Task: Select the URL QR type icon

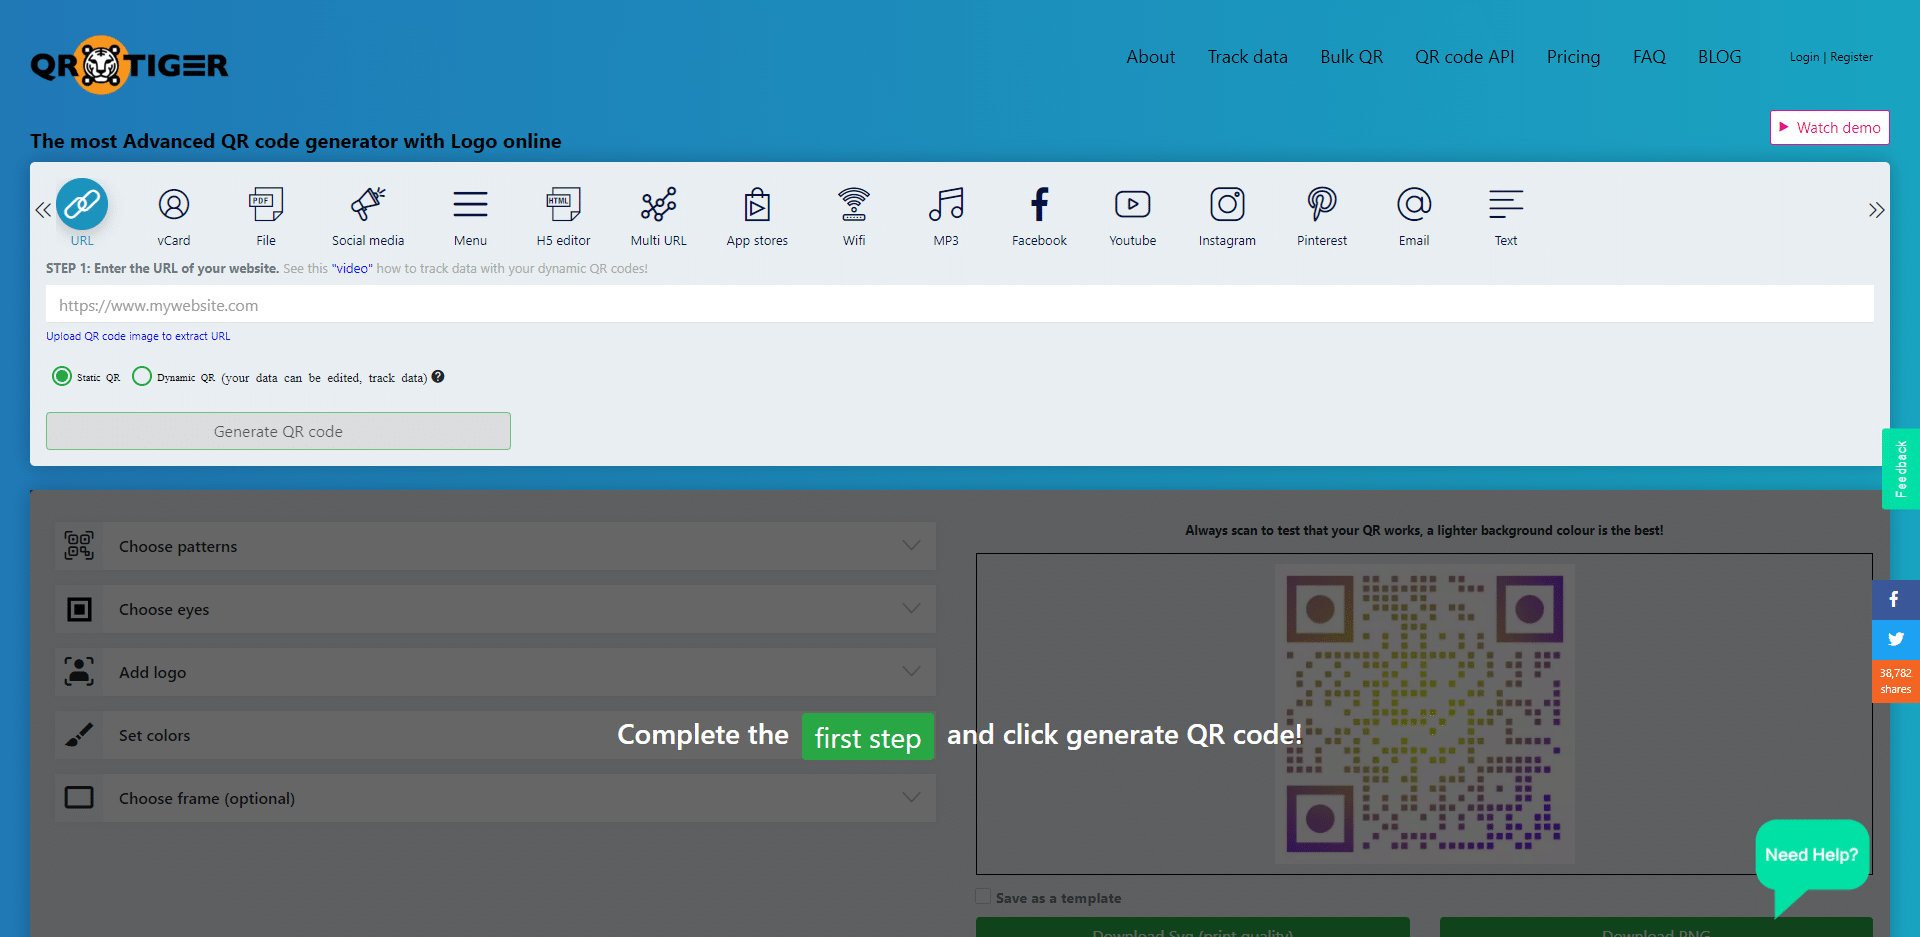Action: (x=82, y=204)
